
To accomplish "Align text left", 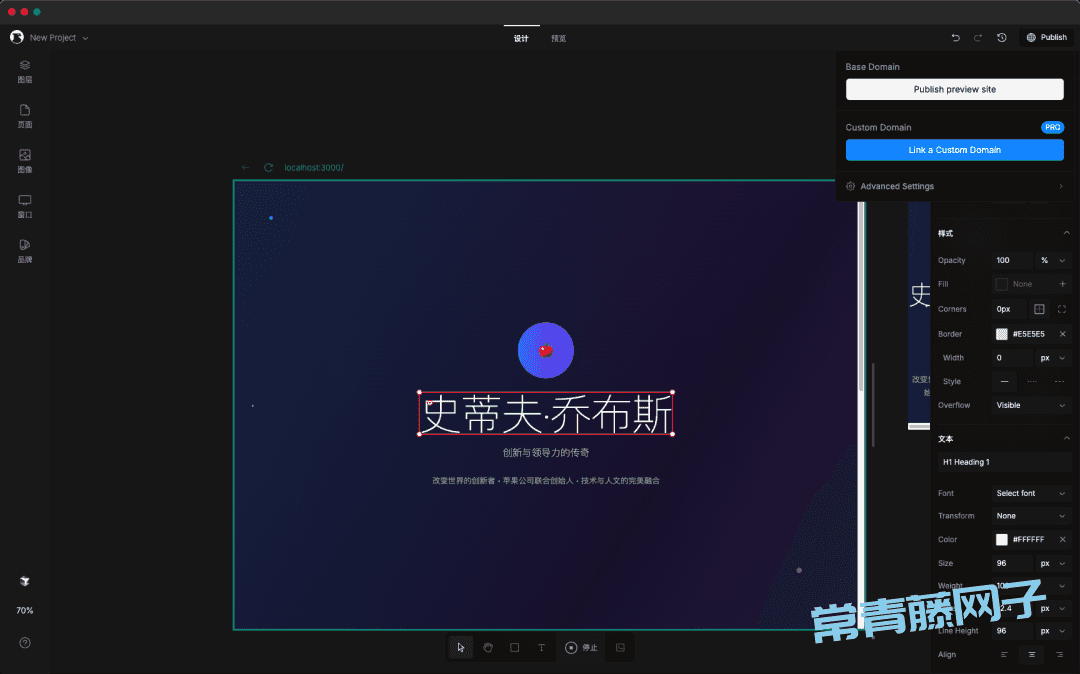I will click(1004, 655).
